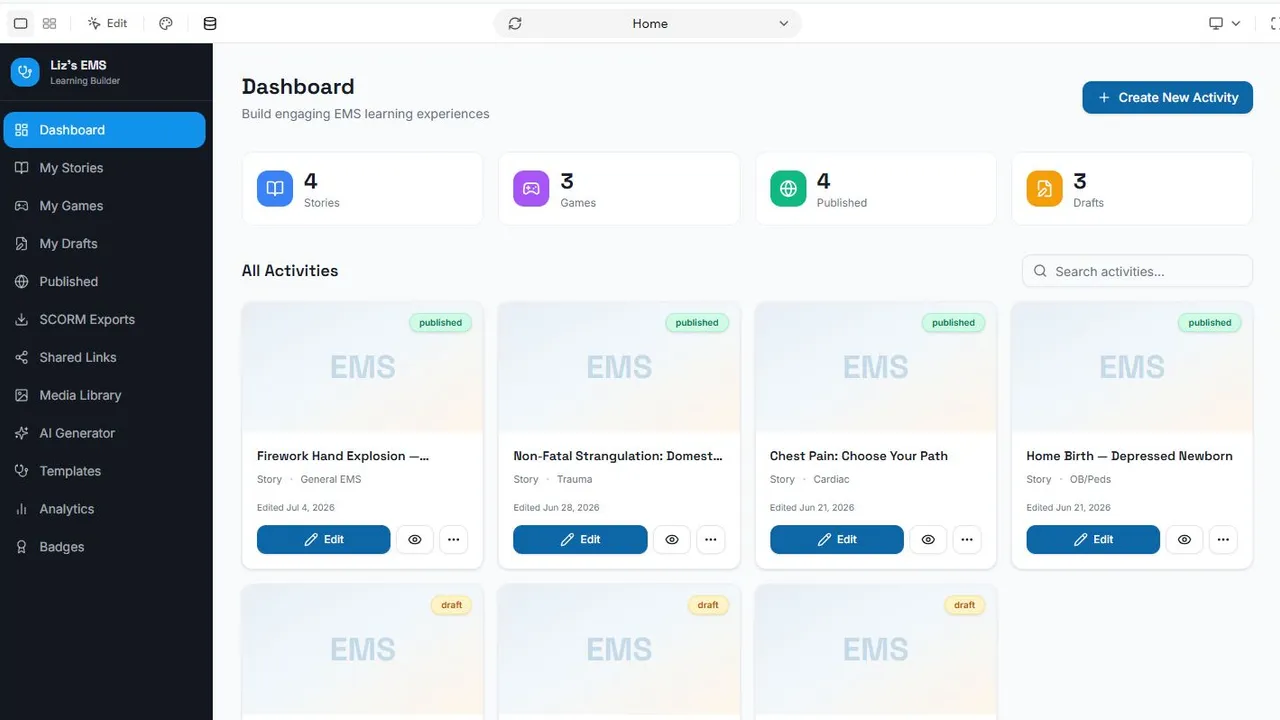Screen dimensions: 1280x720
Task: Open AI Generator in the sidebar
Action: coord(105,433)
